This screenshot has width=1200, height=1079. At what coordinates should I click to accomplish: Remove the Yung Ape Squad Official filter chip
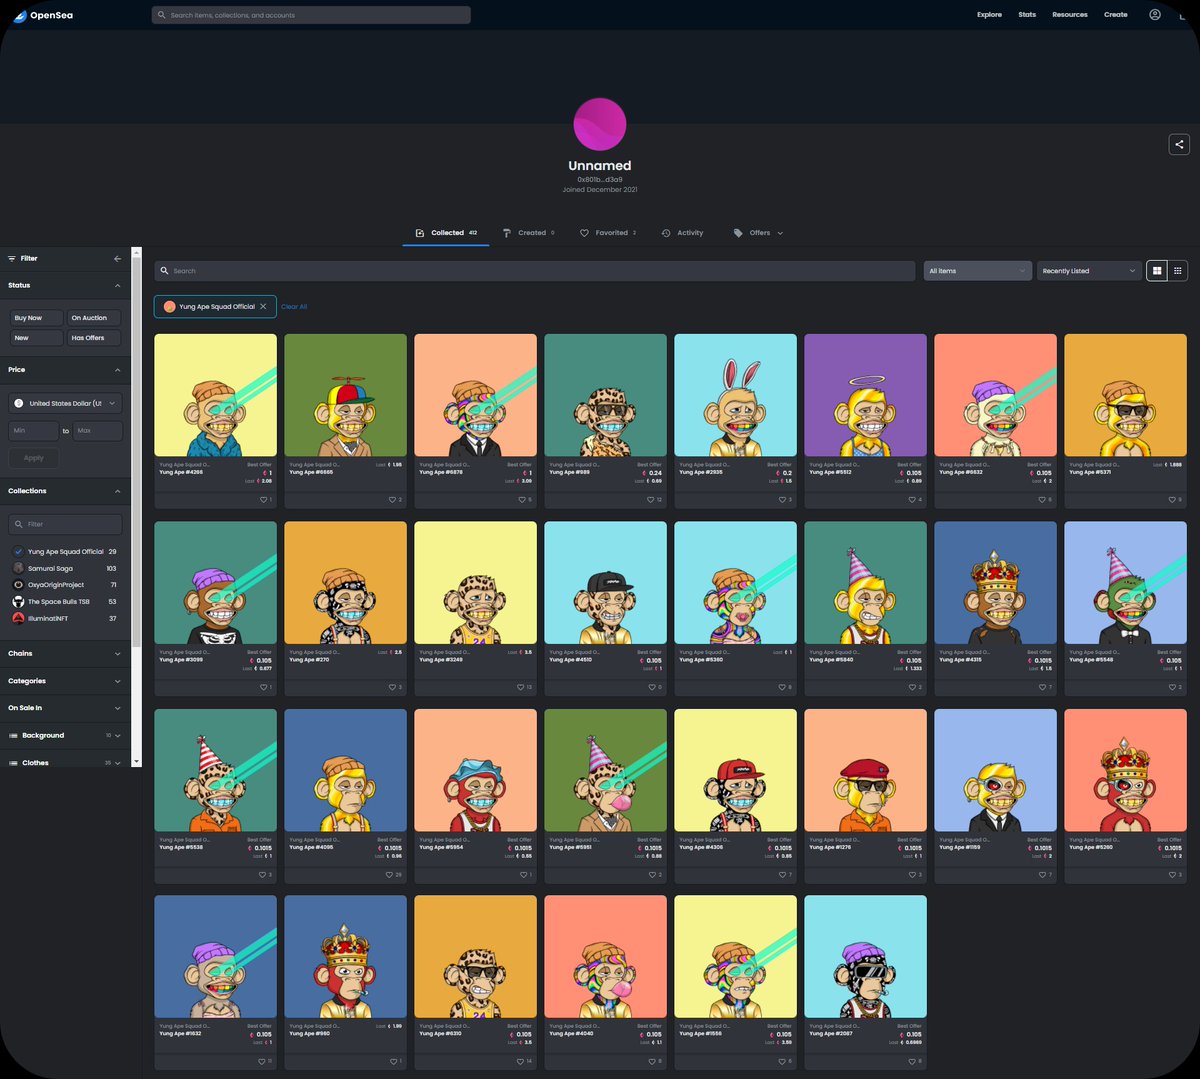click(x=263, y=306)
